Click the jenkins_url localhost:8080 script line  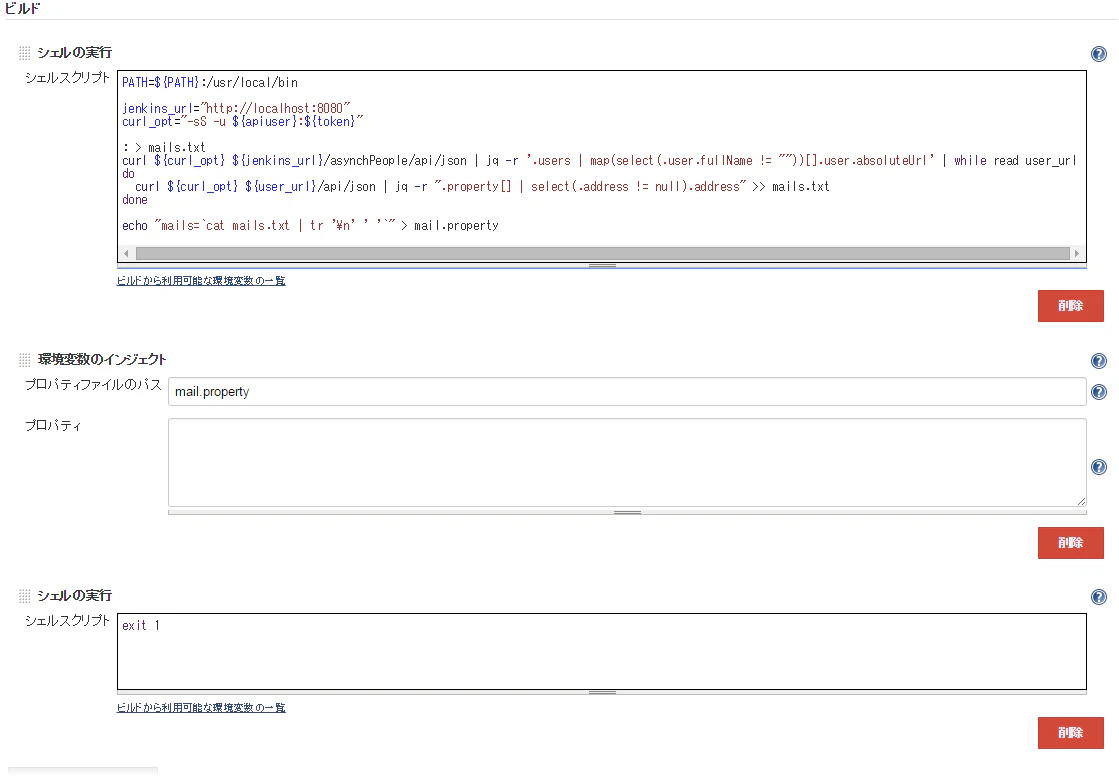coord(236,108)
